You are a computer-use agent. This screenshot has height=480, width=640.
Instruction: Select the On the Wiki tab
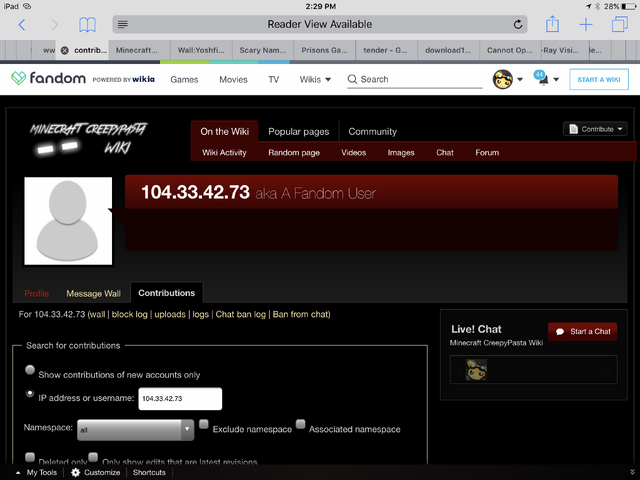pyautogui.click(x=224, y=131)
